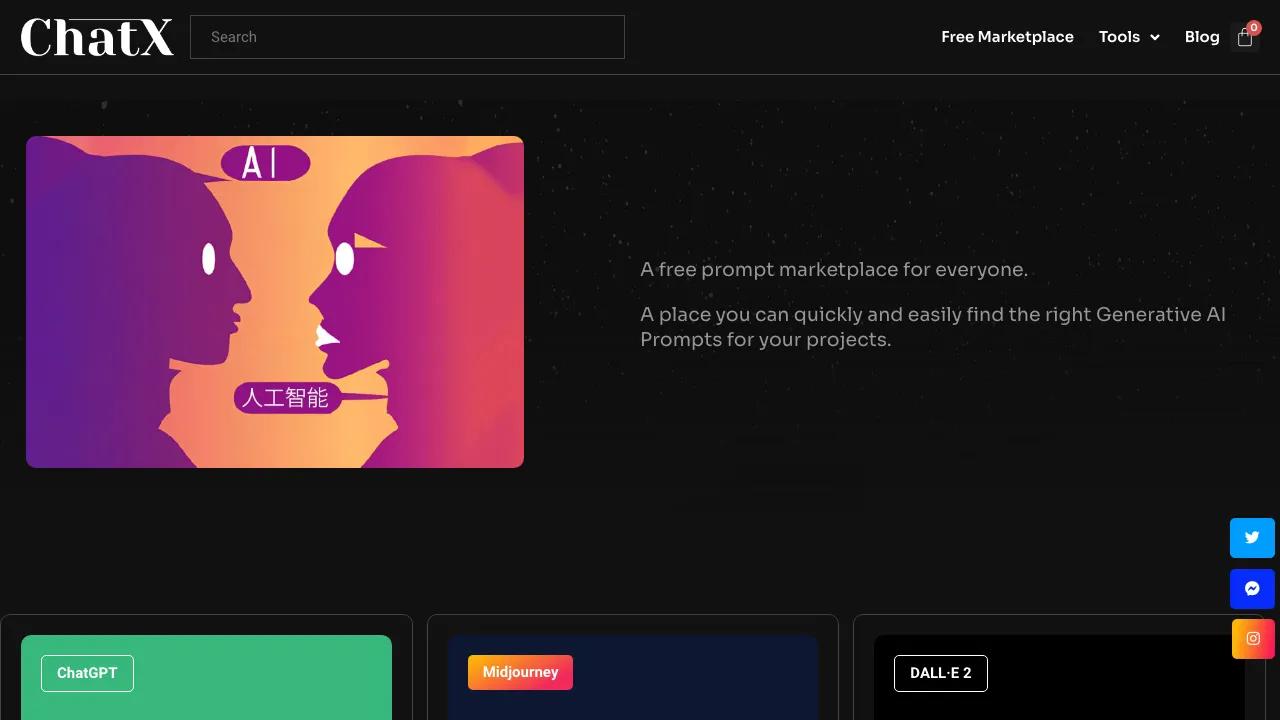Screen dimensions: 1280x720
Task: Select the Midjourney category tag
Action: pos(520,672)
